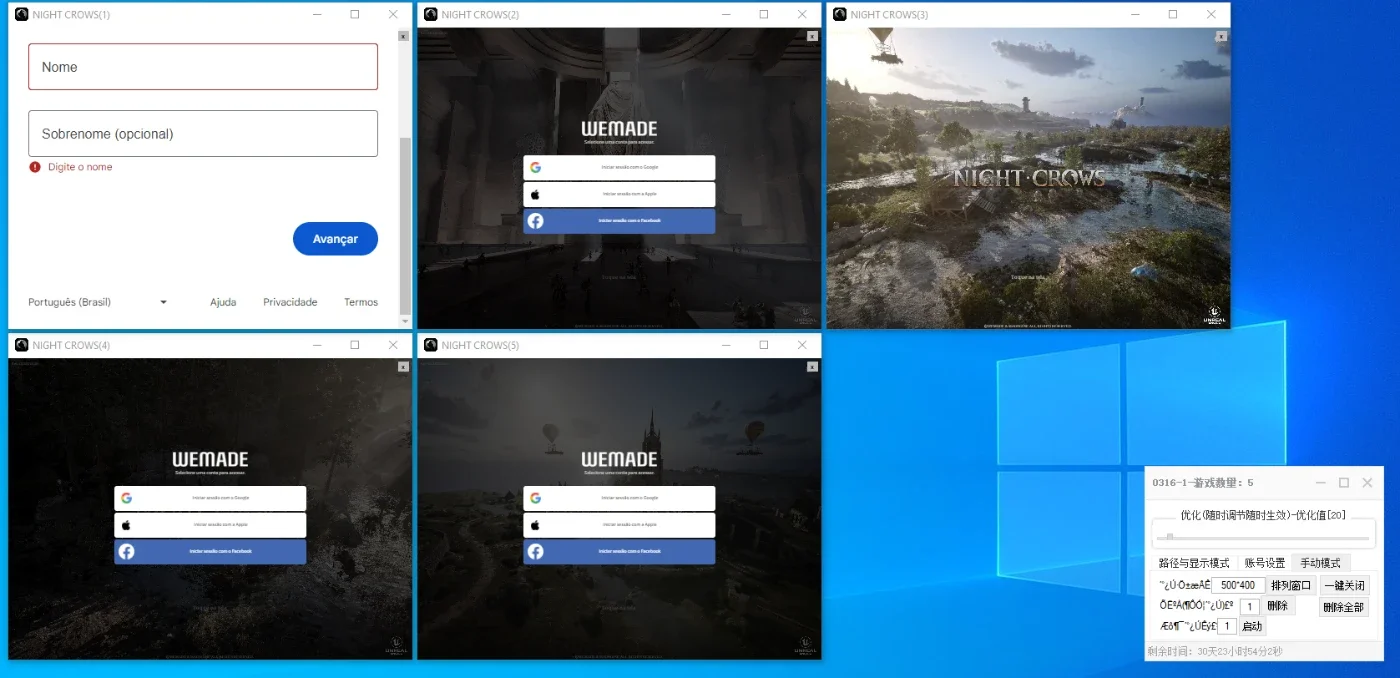The height and width of the screenshot is (678, 1400).
Task: Click the Nome input field
Action: pyautogui.click(x=203, y=67)
